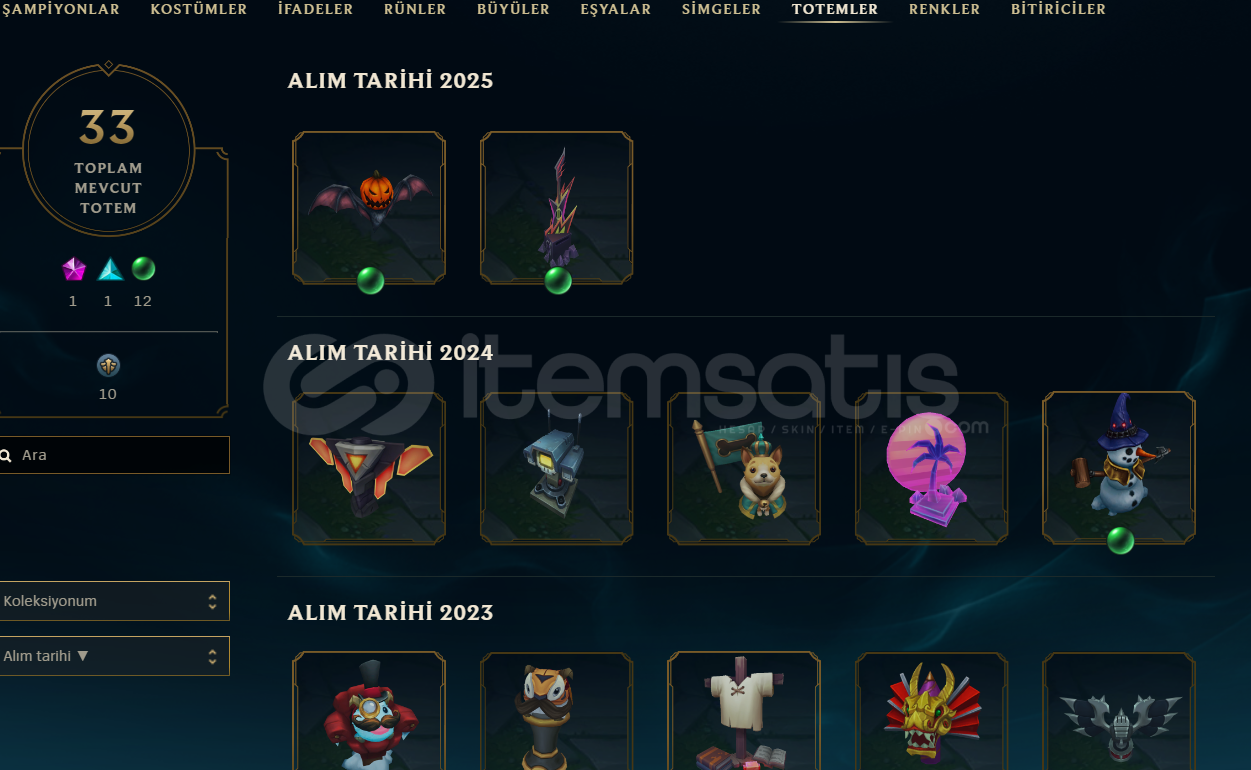Click the legacy emblem icon above 10
This screenshot has height=770, width=1251.
pos(108,365)
